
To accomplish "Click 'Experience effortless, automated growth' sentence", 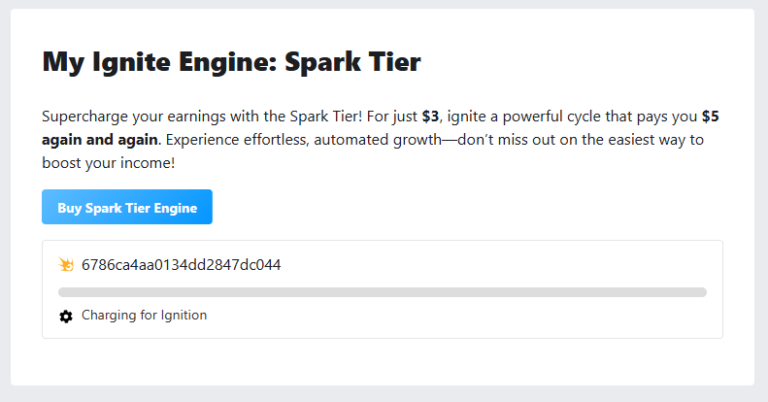I will (304, 140).
